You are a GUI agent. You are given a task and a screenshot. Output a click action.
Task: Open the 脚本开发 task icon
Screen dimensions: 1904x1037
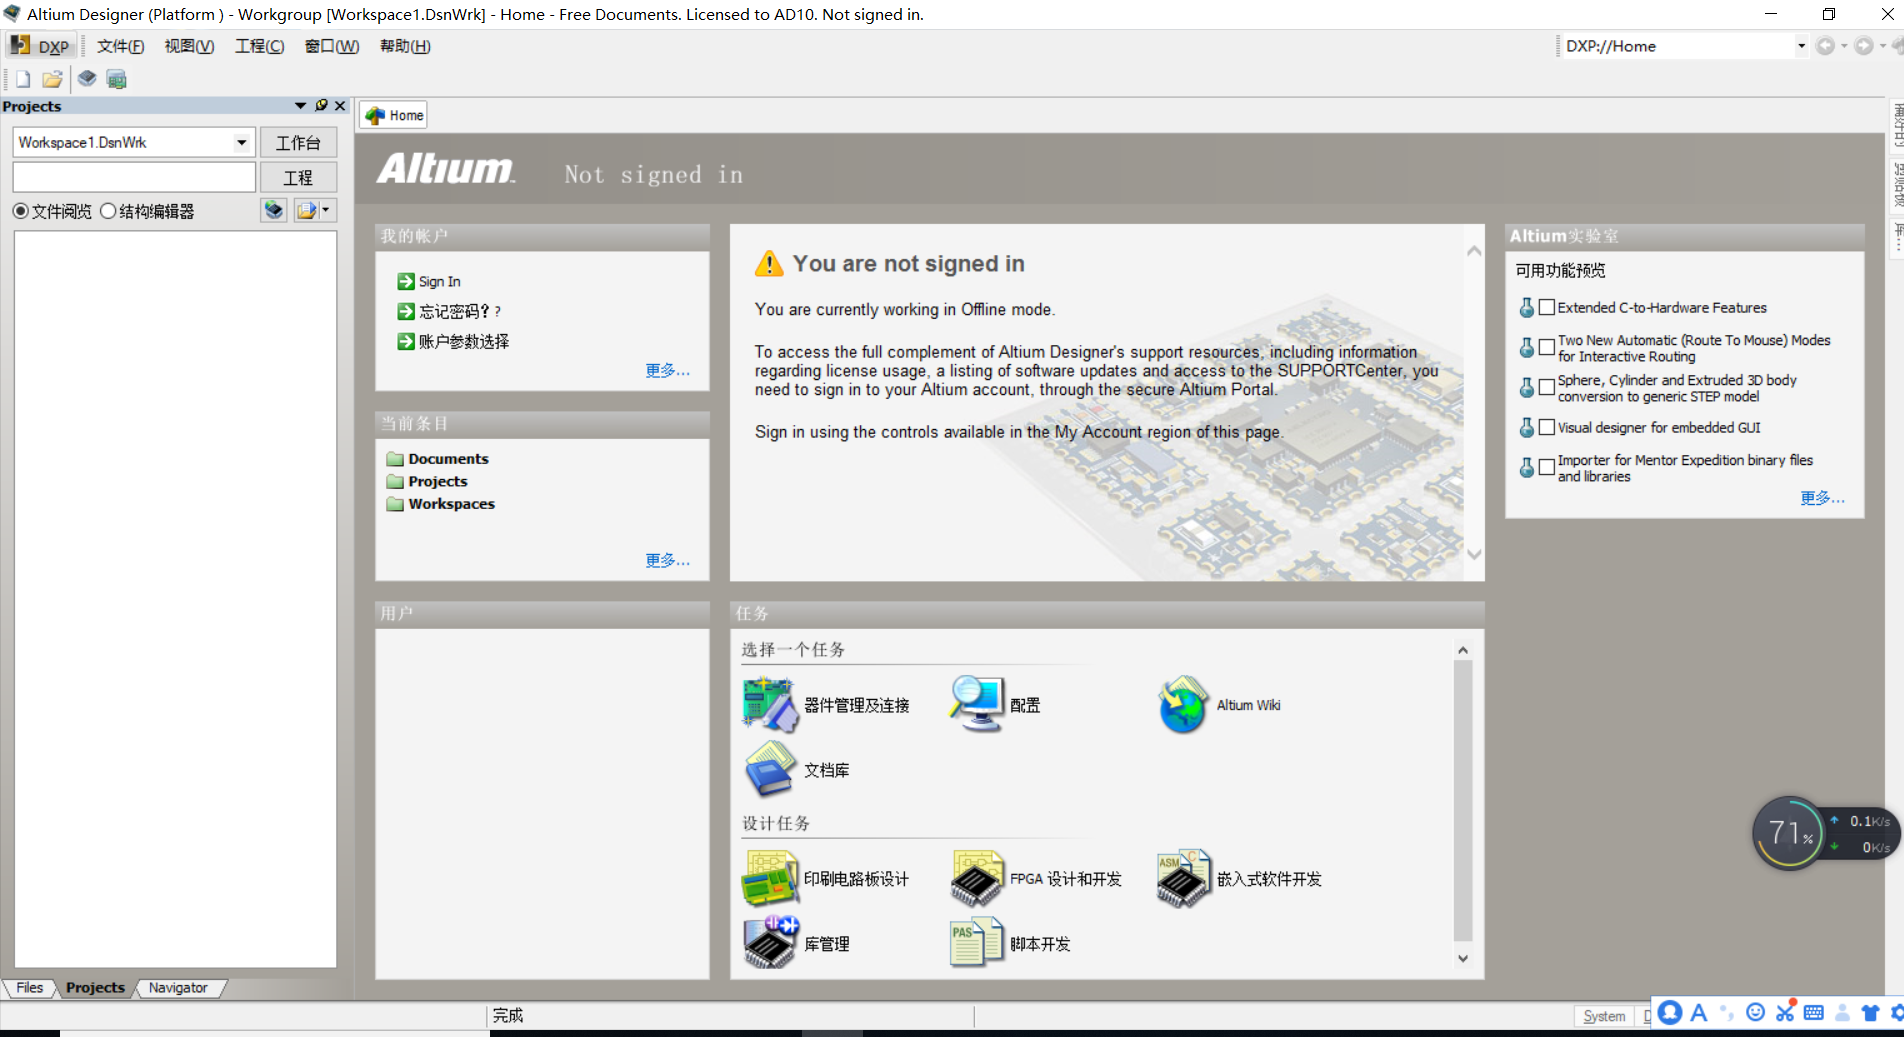click(x=976, y=942)
